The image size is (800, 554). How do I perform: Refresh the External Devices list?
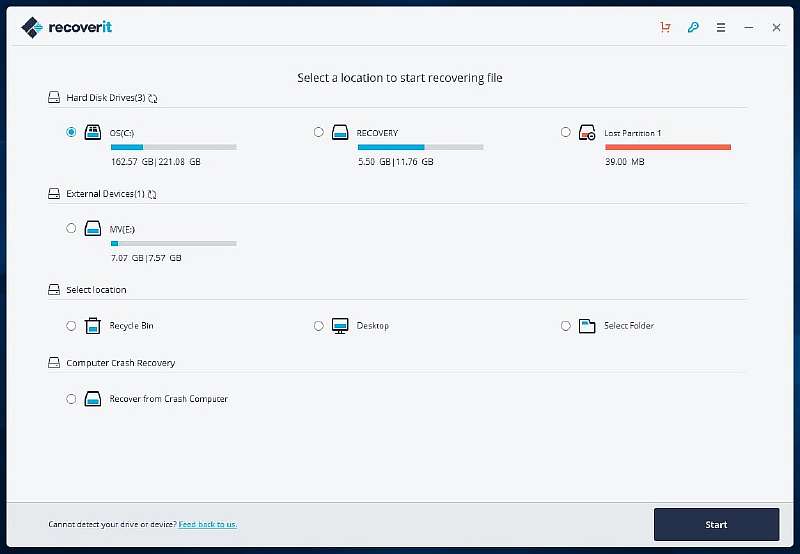(152, 194)
